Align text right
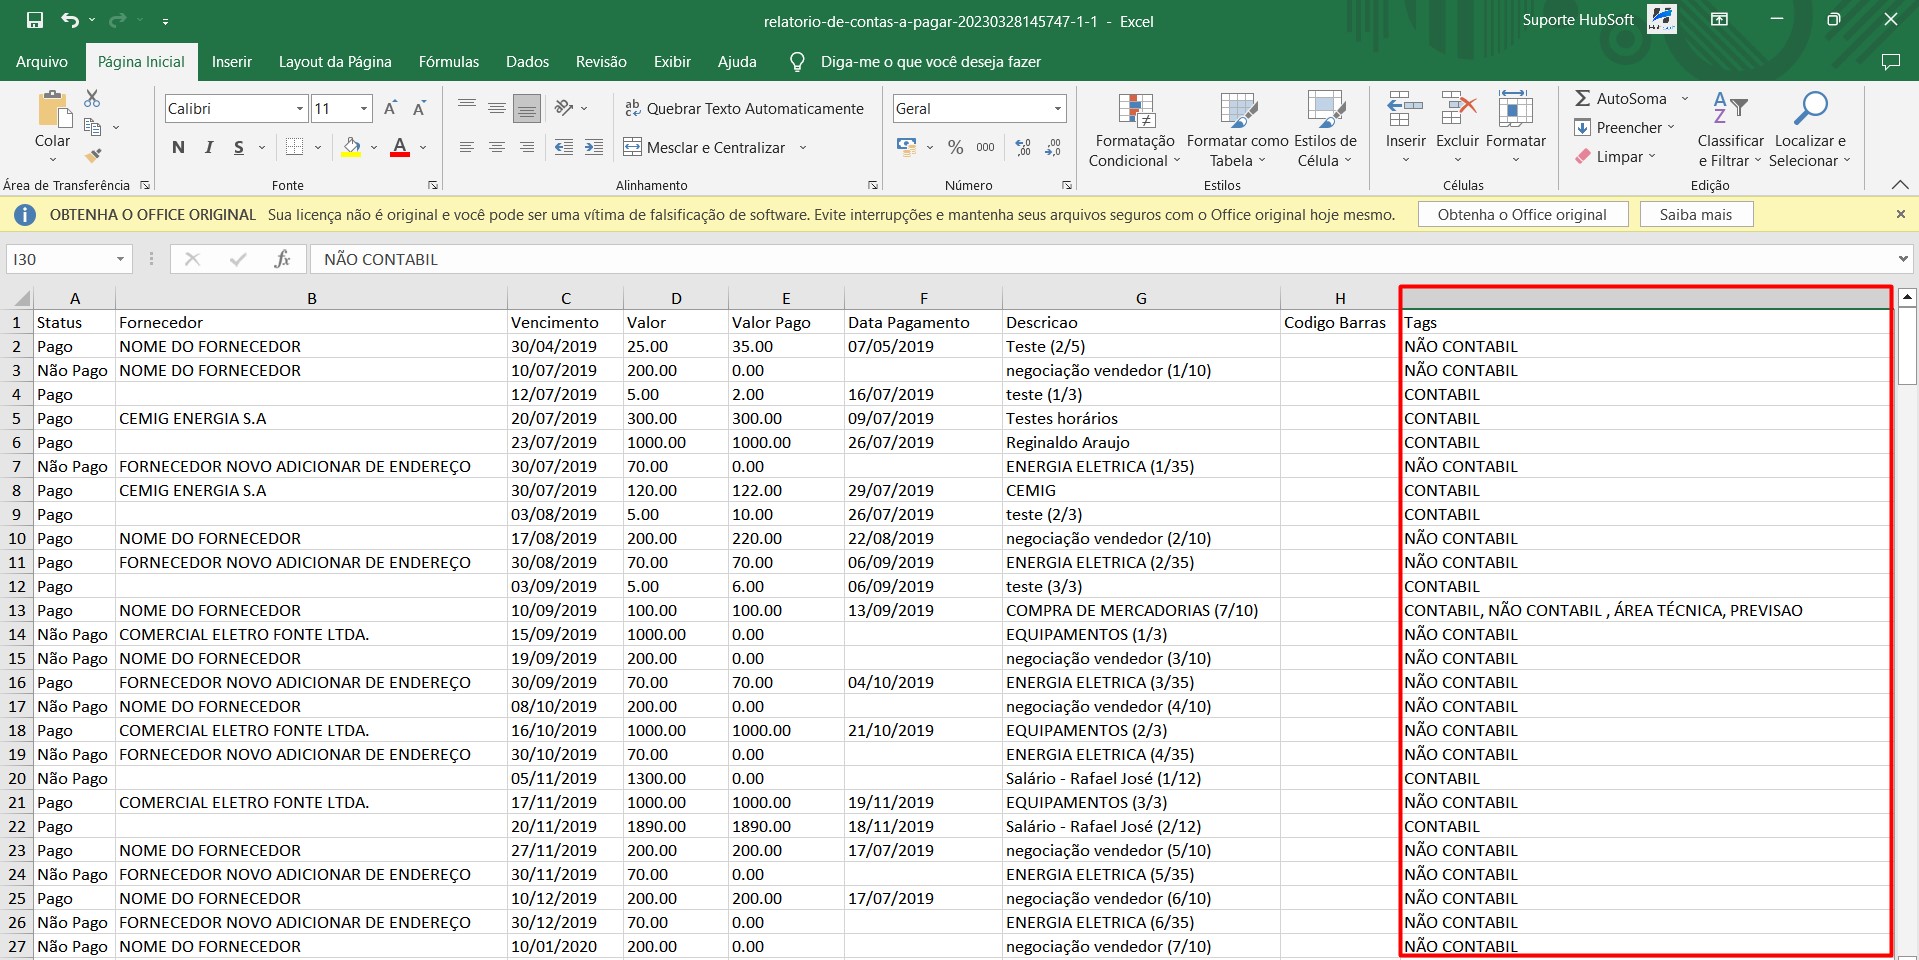The height and width of the screenshot is (960, 1919). (527, 147)
